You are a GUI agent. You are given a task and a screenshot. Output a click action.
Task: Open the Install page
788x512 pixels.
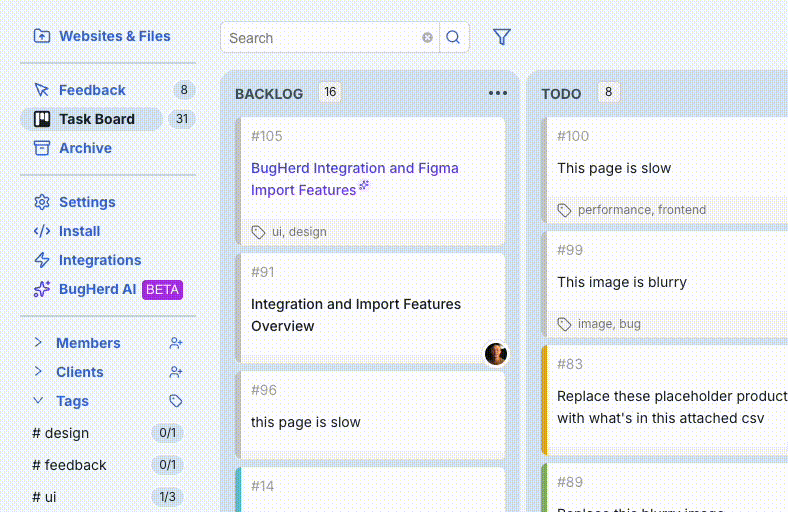point(79,231)
